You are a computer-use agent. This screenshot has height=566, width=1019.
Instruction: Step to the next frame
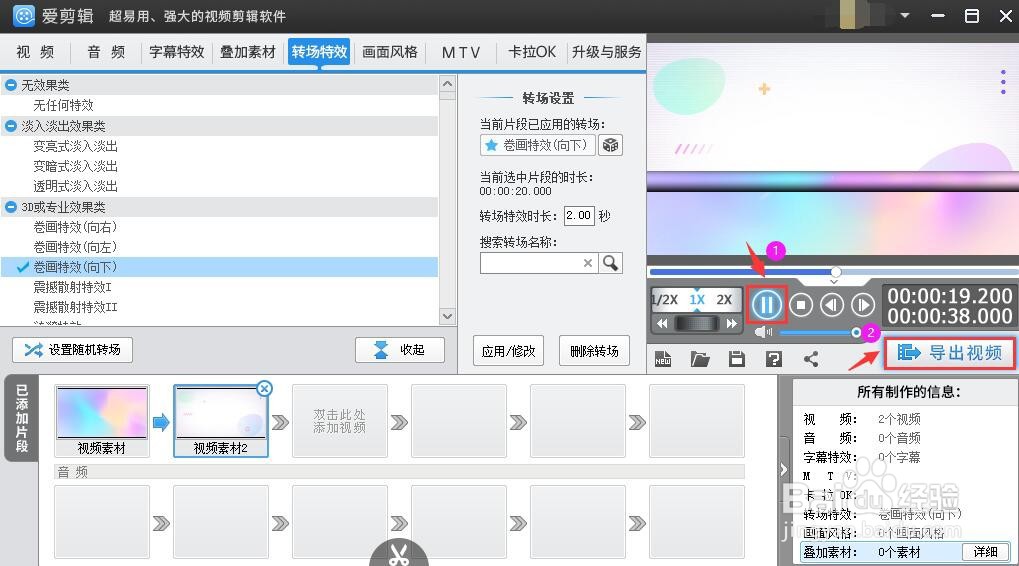pos(863,304)
